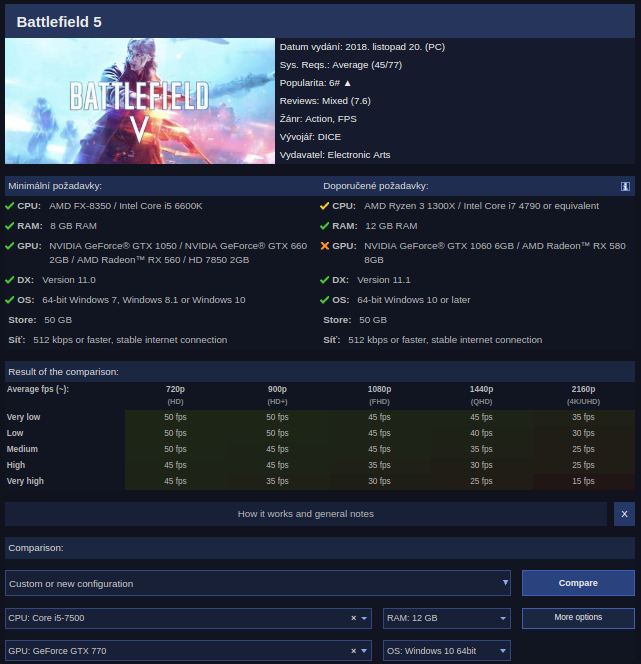Image resolution: width=641 pixels, height=664 pixels.
Task: Click the Minimální požadavky heading
Action: click(x=55, y=186)
